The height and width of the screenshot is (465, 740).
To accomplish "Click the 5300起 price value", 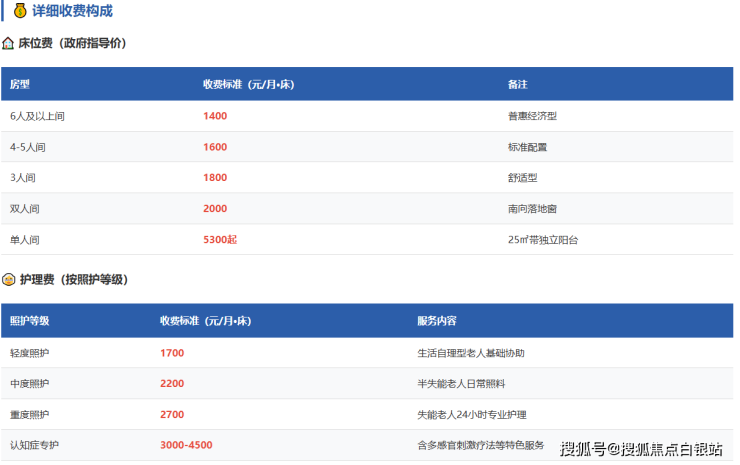I will pos(220,240).
